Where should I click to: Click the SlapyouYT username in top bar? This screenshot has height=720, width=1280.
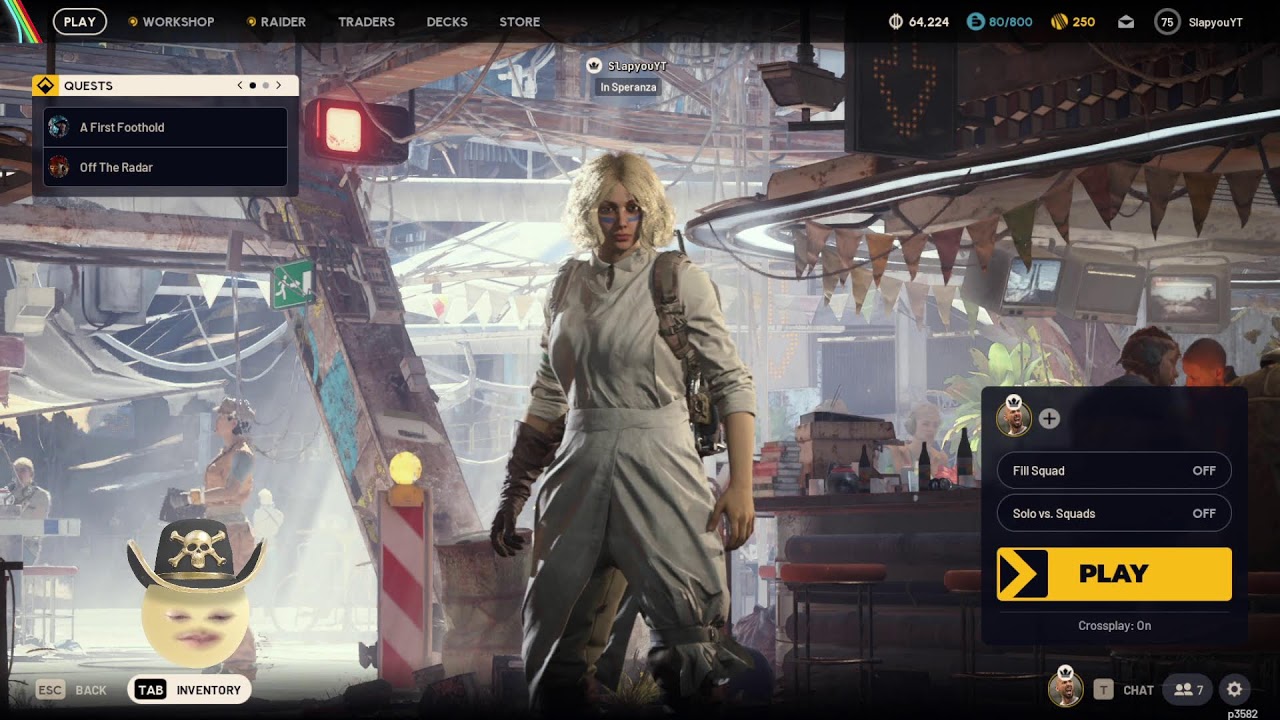(1216, 22)
